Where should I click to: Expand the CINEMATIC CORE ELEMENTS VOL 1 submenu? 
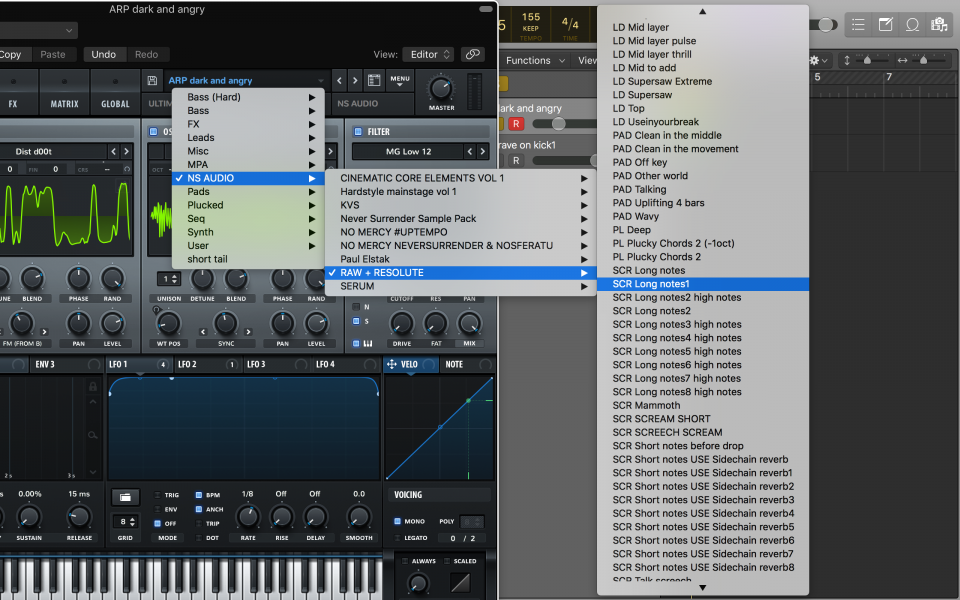coord(460,178)
